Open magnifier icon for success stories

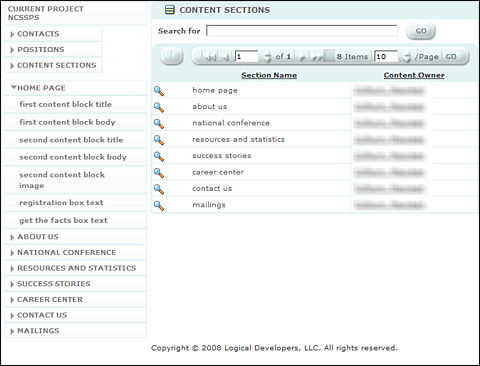(159, 156)
